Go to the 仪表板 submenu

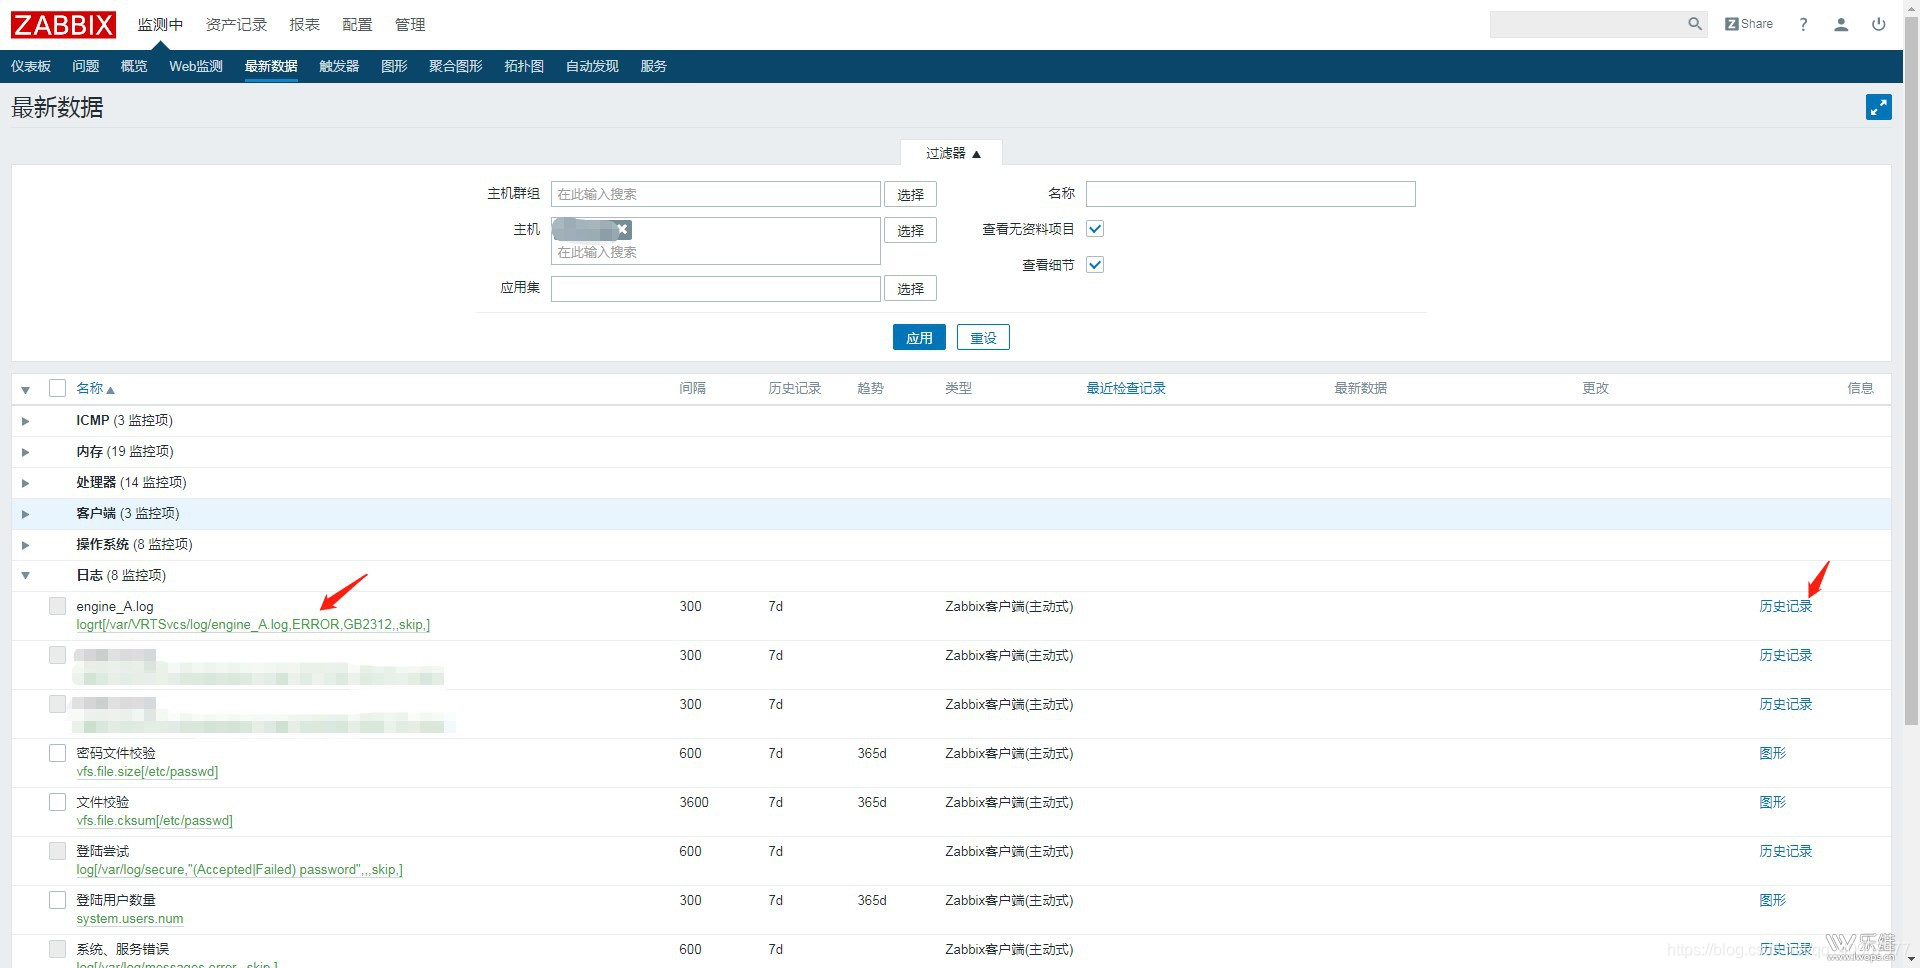coord(31,66)
